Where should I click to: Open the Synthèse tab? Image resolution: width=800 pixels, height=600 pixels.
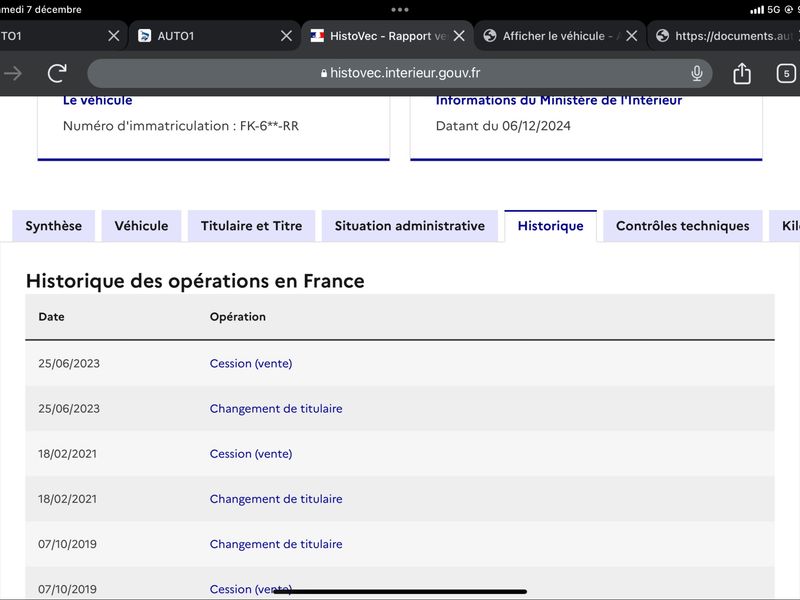tap(54, 226)
